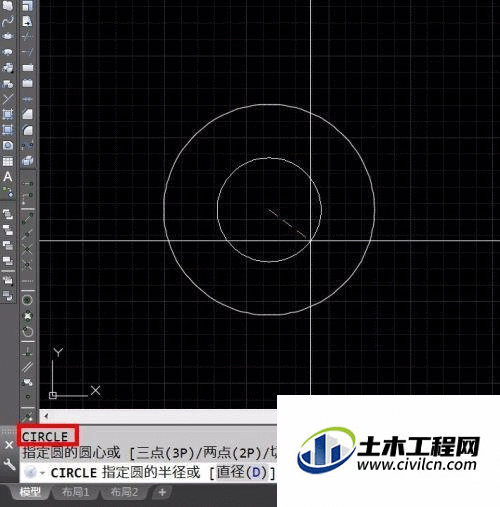Add a new layout with plus tab
Viewport: 500px width, 507px height.
162,492
